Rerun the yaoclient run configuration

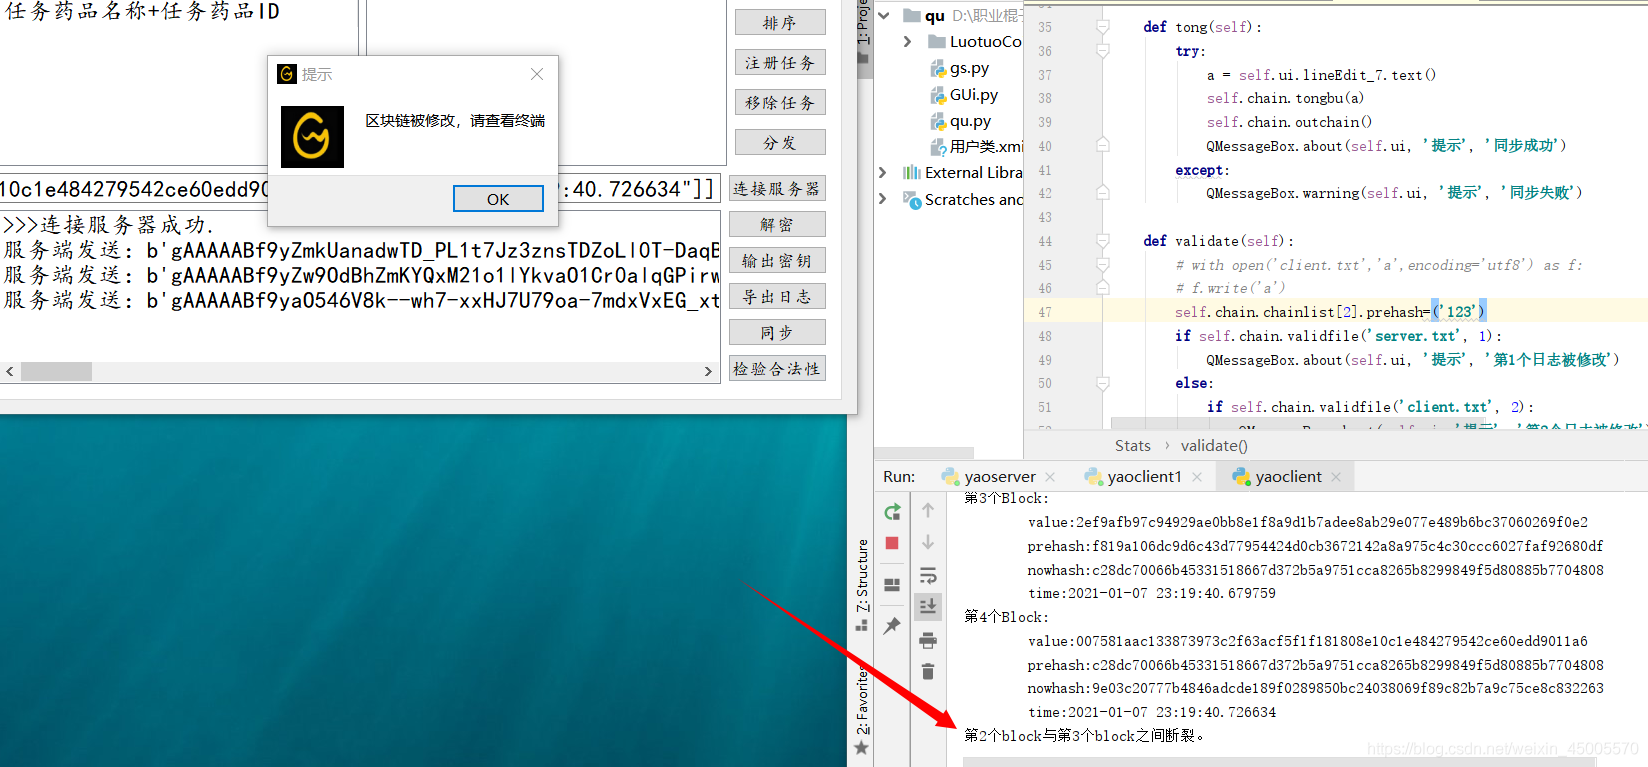pyautogui.click(x=892, y=512)
